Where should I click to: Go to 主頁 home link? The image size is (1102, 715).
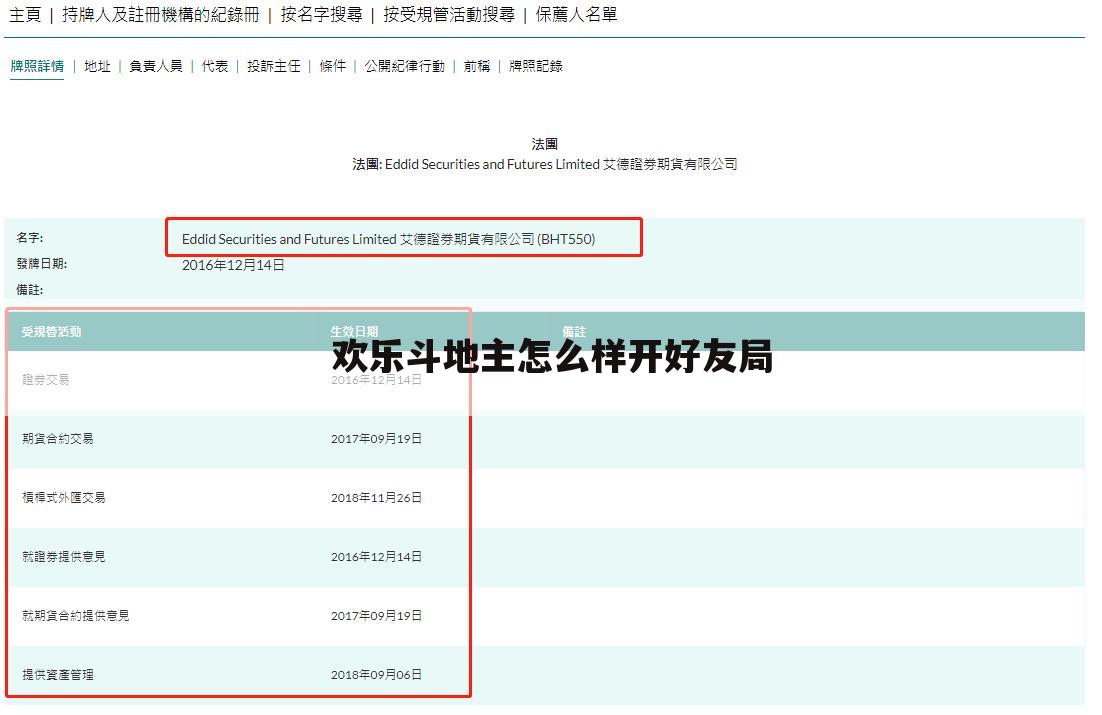25,15
